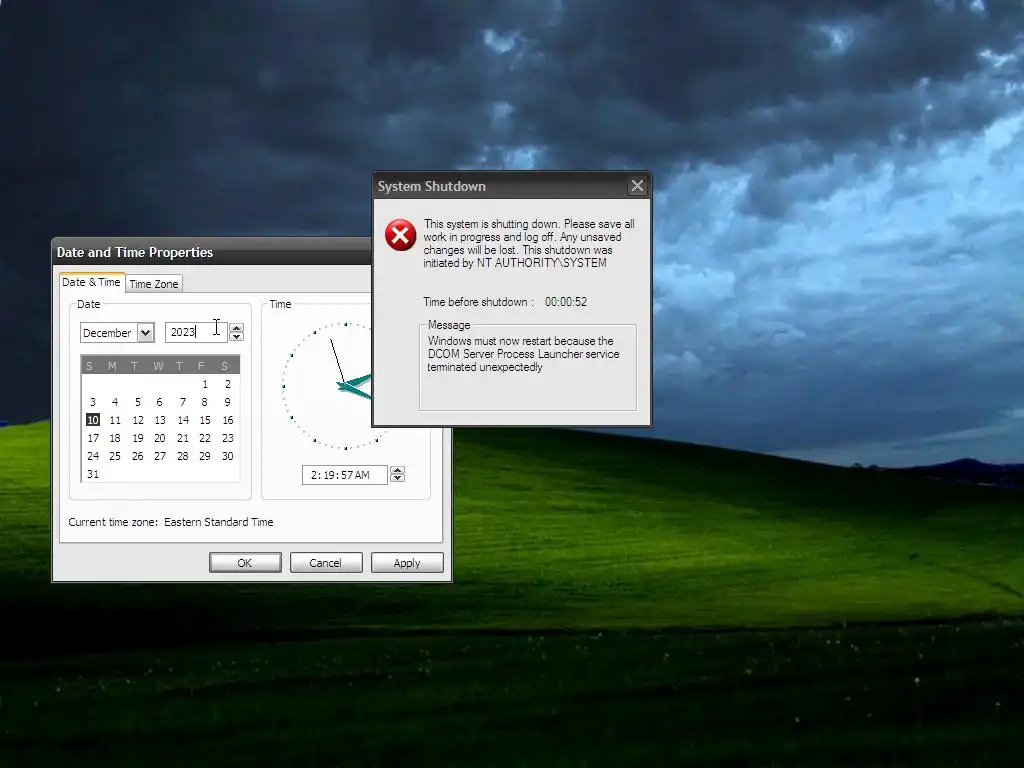Select day 18 in the calendar
Image resolution: width=1024 pixels, height=768 pixels.
(x=115, y=438)
